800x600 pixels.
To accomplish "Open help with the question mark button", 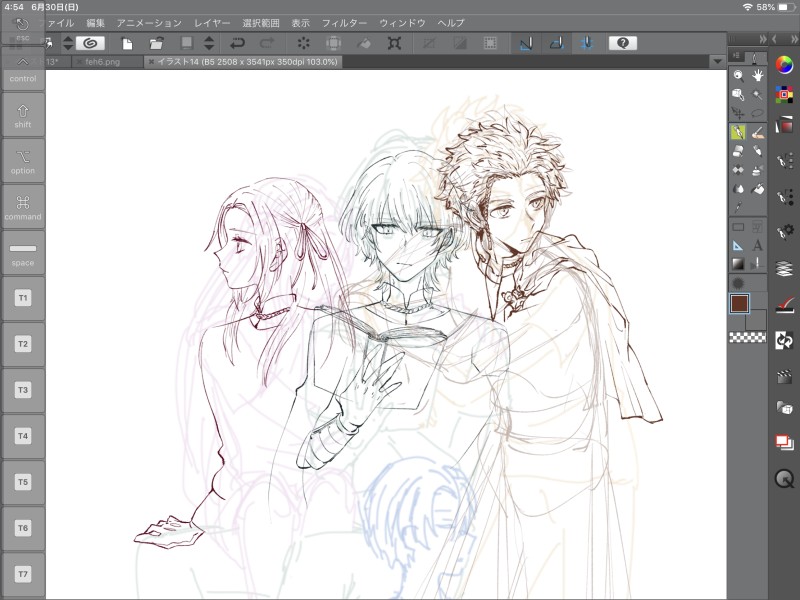I will pyautogui.click(x=622, y=43).
